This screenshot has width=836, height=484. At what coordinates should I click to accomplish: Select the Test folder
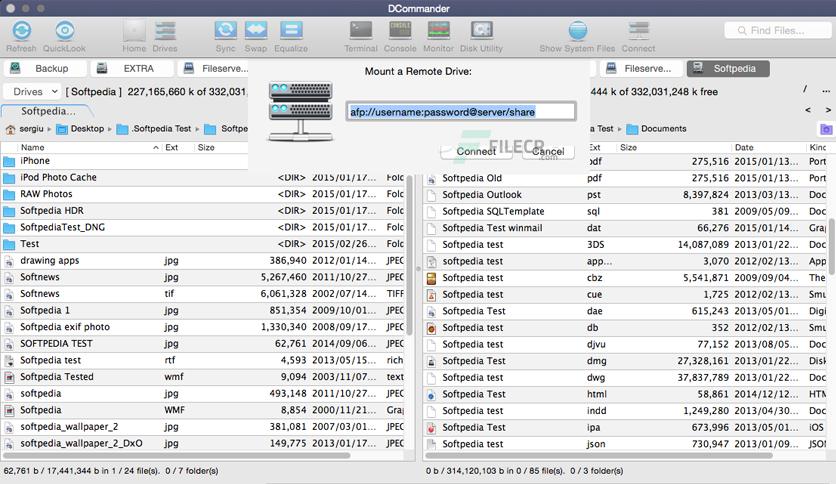203,244
